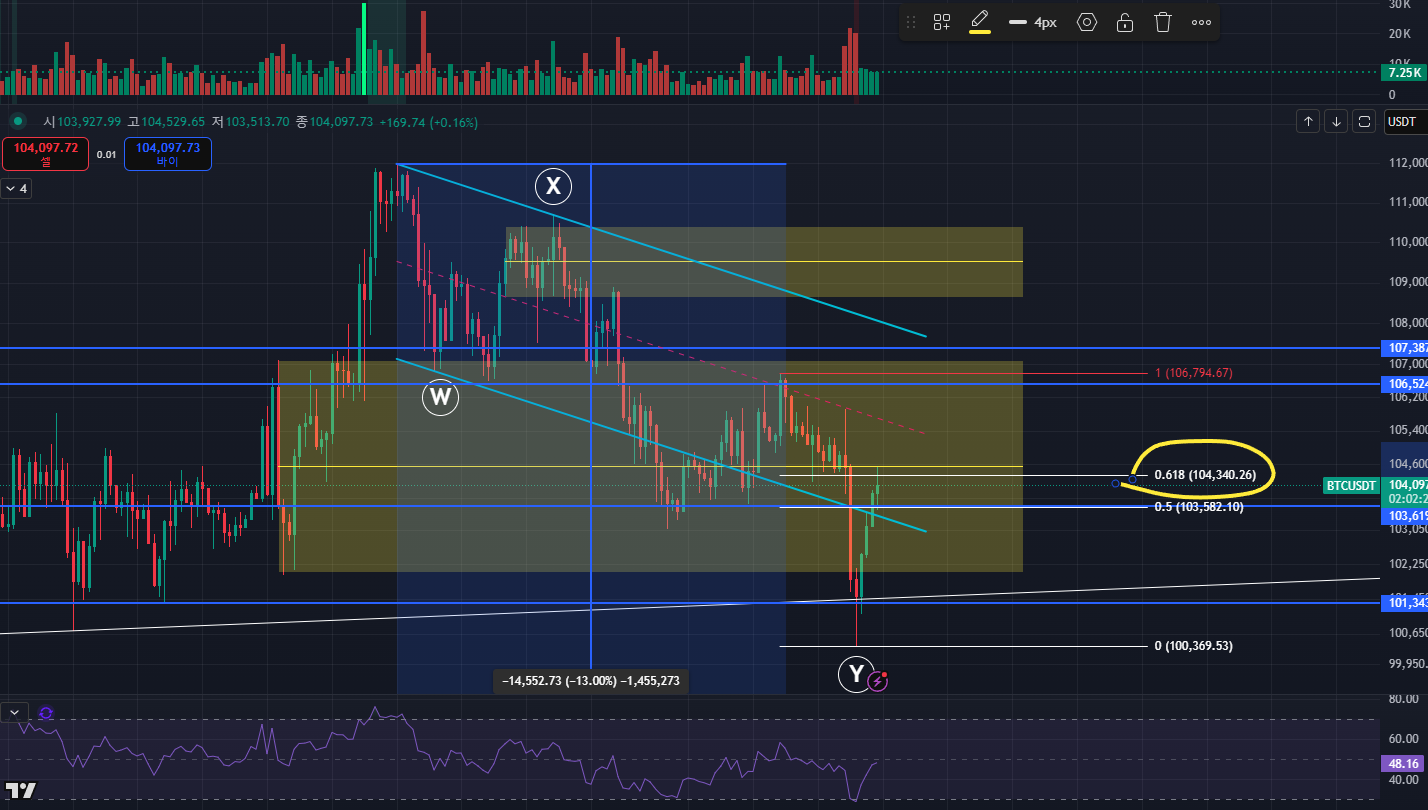Click the purple RSI indicator refresh icon
This screenshot has height=810, width=1428.
point(46,713)
